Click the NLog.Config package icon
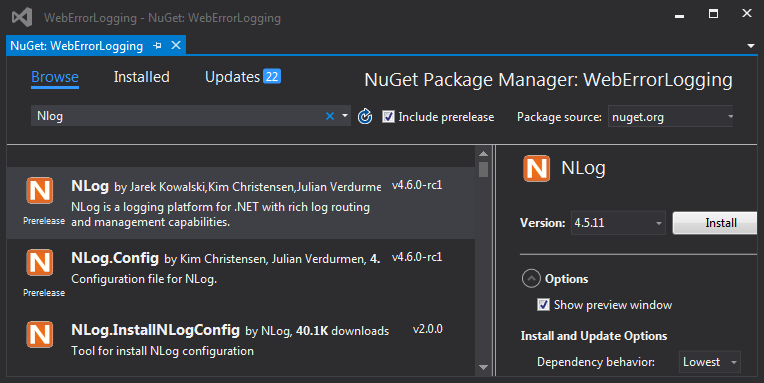This screenshot has width=764, height=383. pos(39,262)
